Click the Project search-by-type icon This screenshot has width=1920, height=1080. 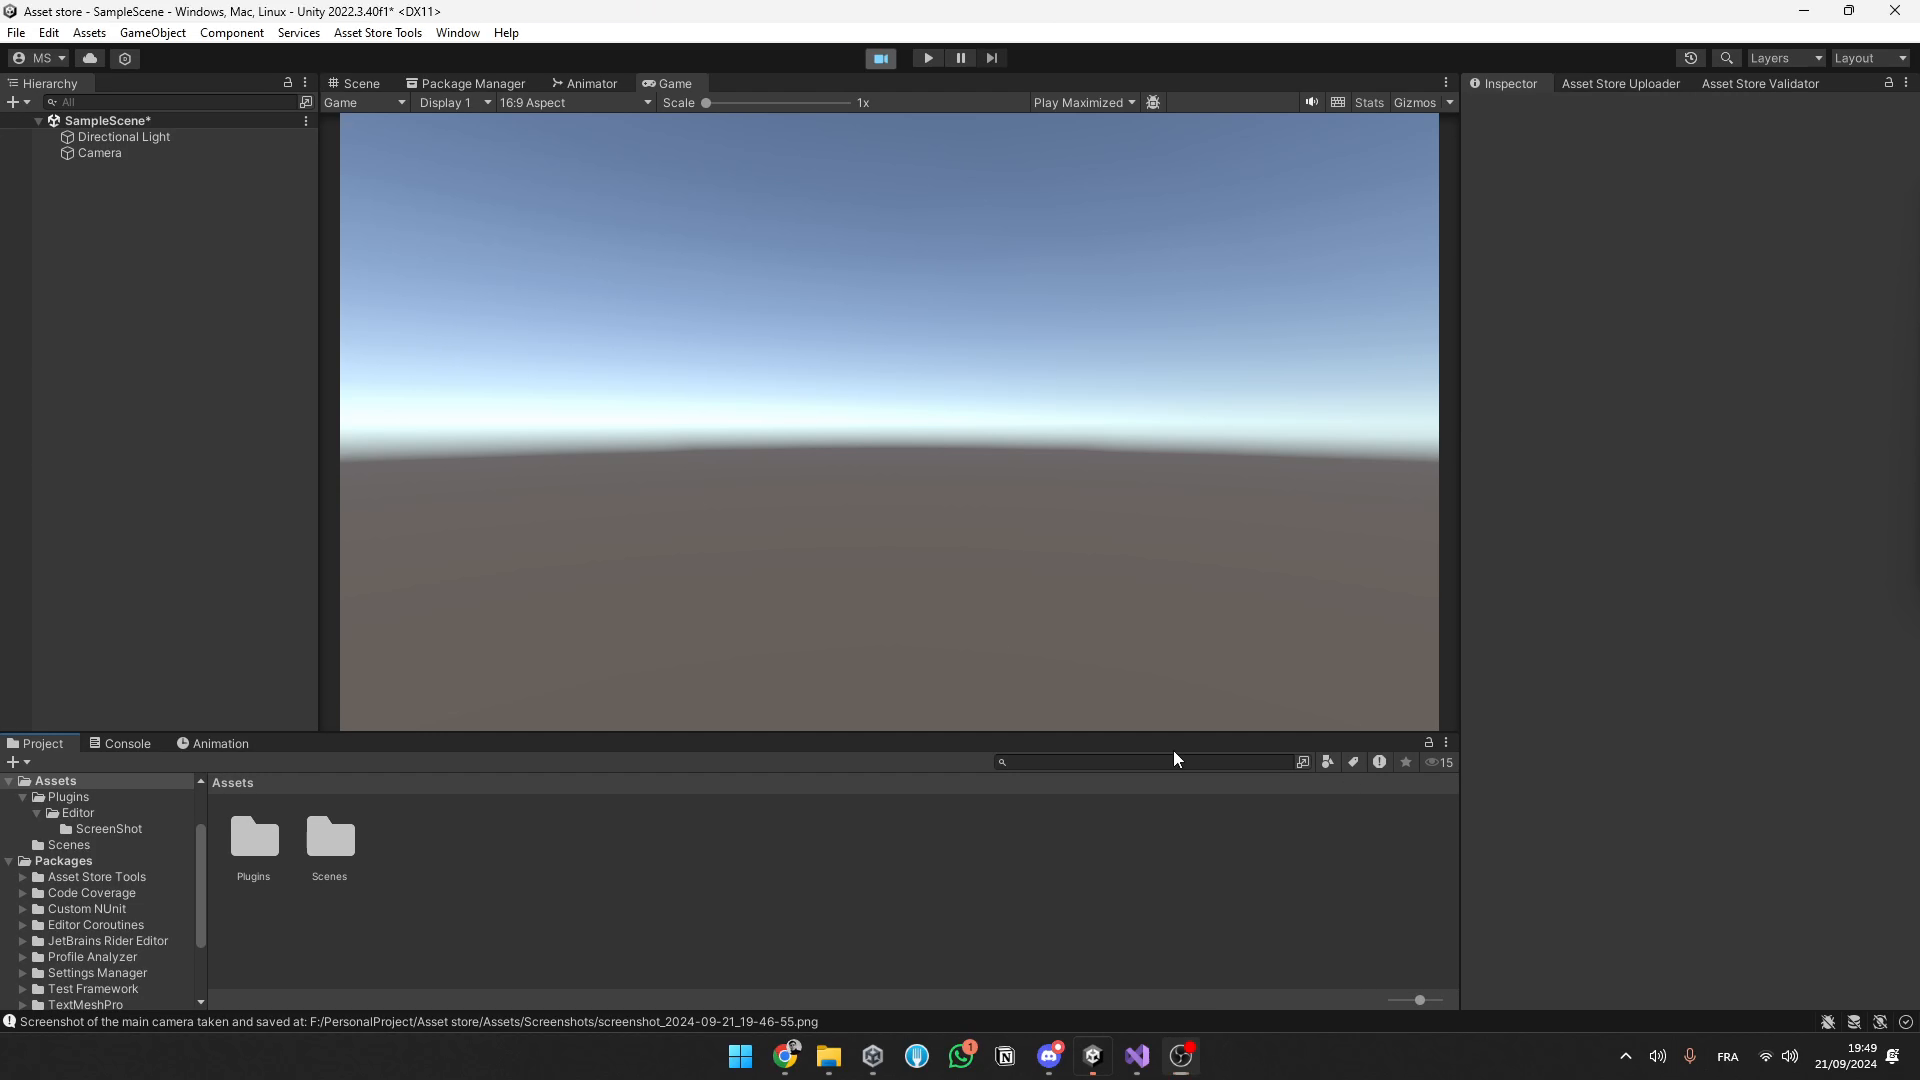[x=1303, y=762]
